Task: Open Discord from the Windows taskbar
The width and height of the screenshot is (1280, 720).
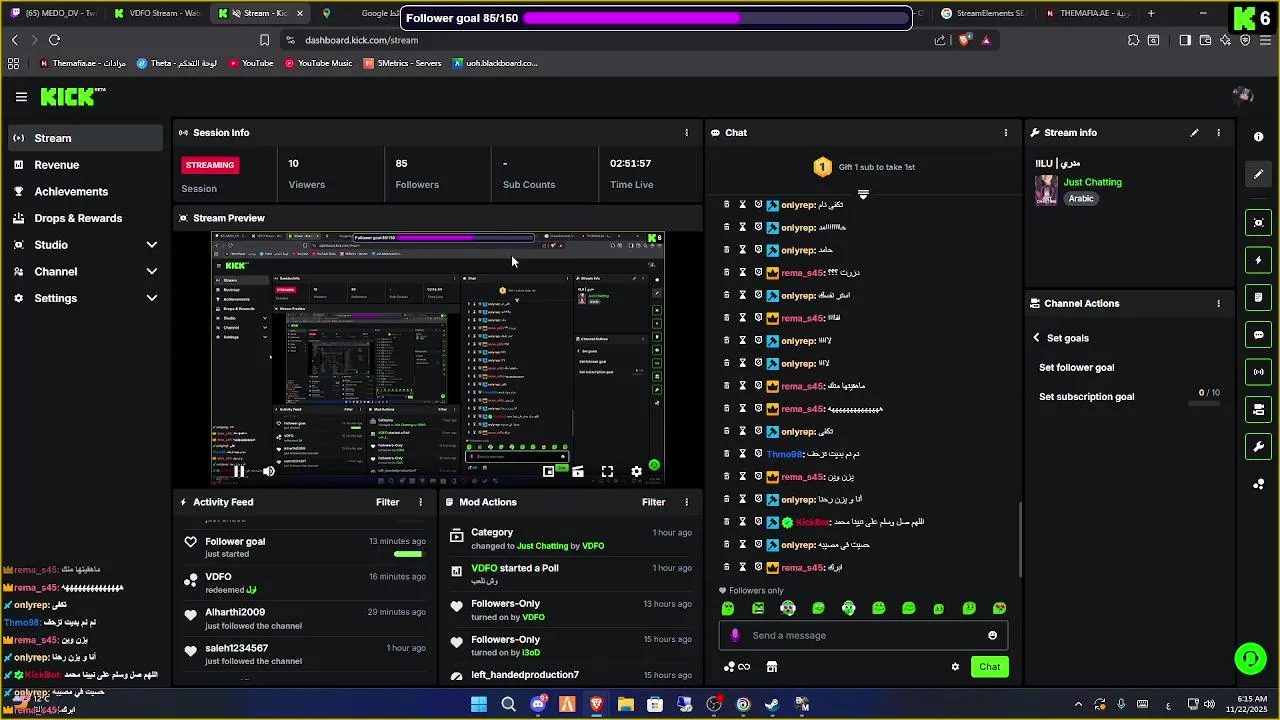Action: point(538,705)
